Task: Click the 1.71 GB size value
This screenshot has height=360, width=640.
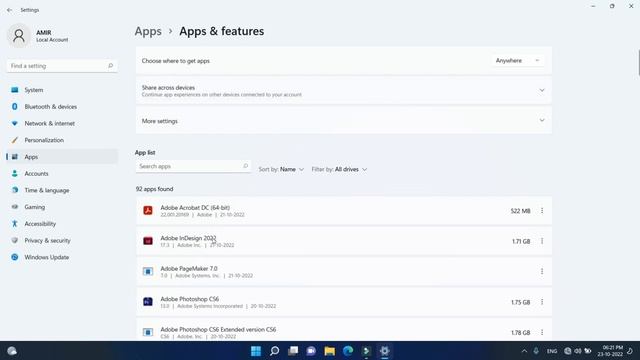Action: (x=521, y=242)
